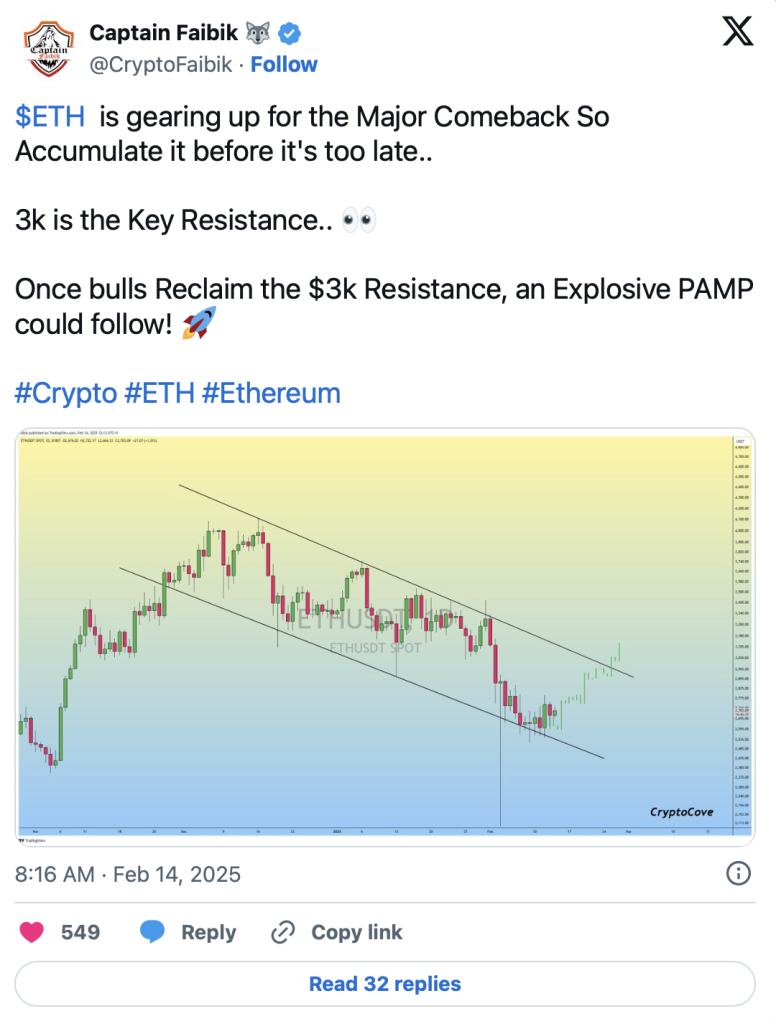Open the #ETH hashtag
The image size is (776, 1024).
pyautogui.click(x=158, y=392)
